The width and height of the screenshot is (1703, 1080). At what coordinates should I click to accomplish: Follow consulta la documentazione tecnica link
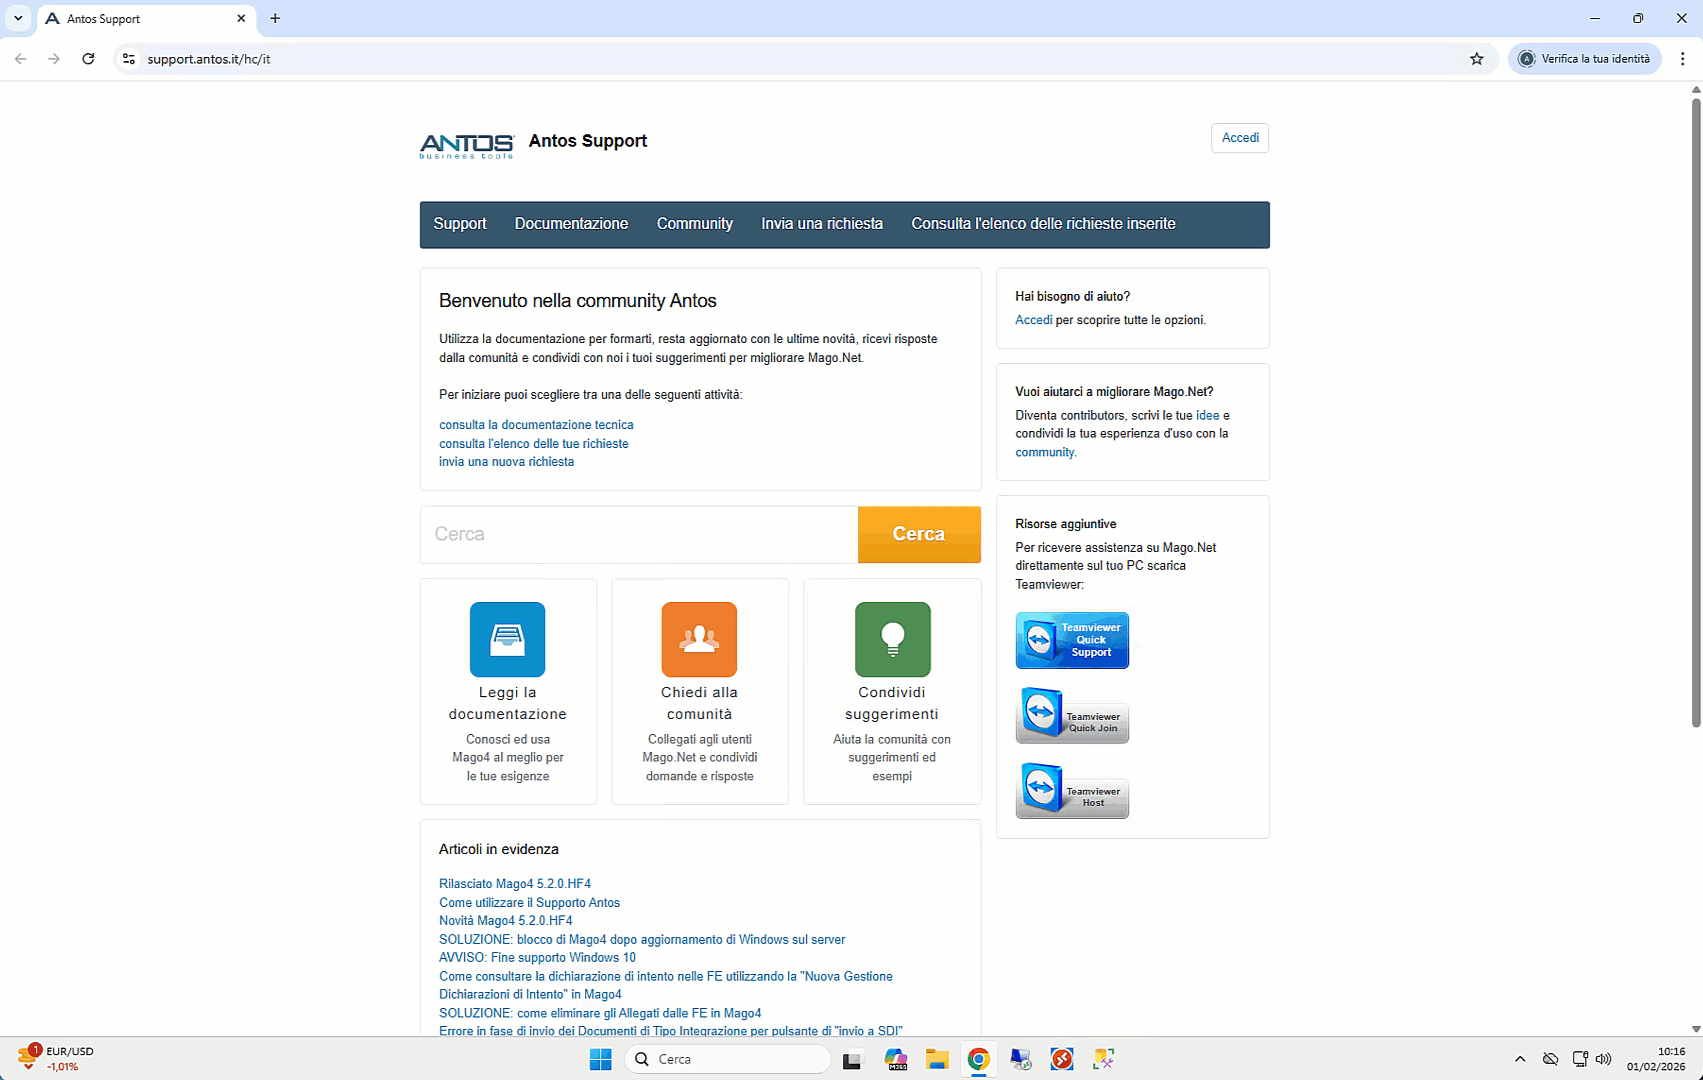click(x=536, y=425)
